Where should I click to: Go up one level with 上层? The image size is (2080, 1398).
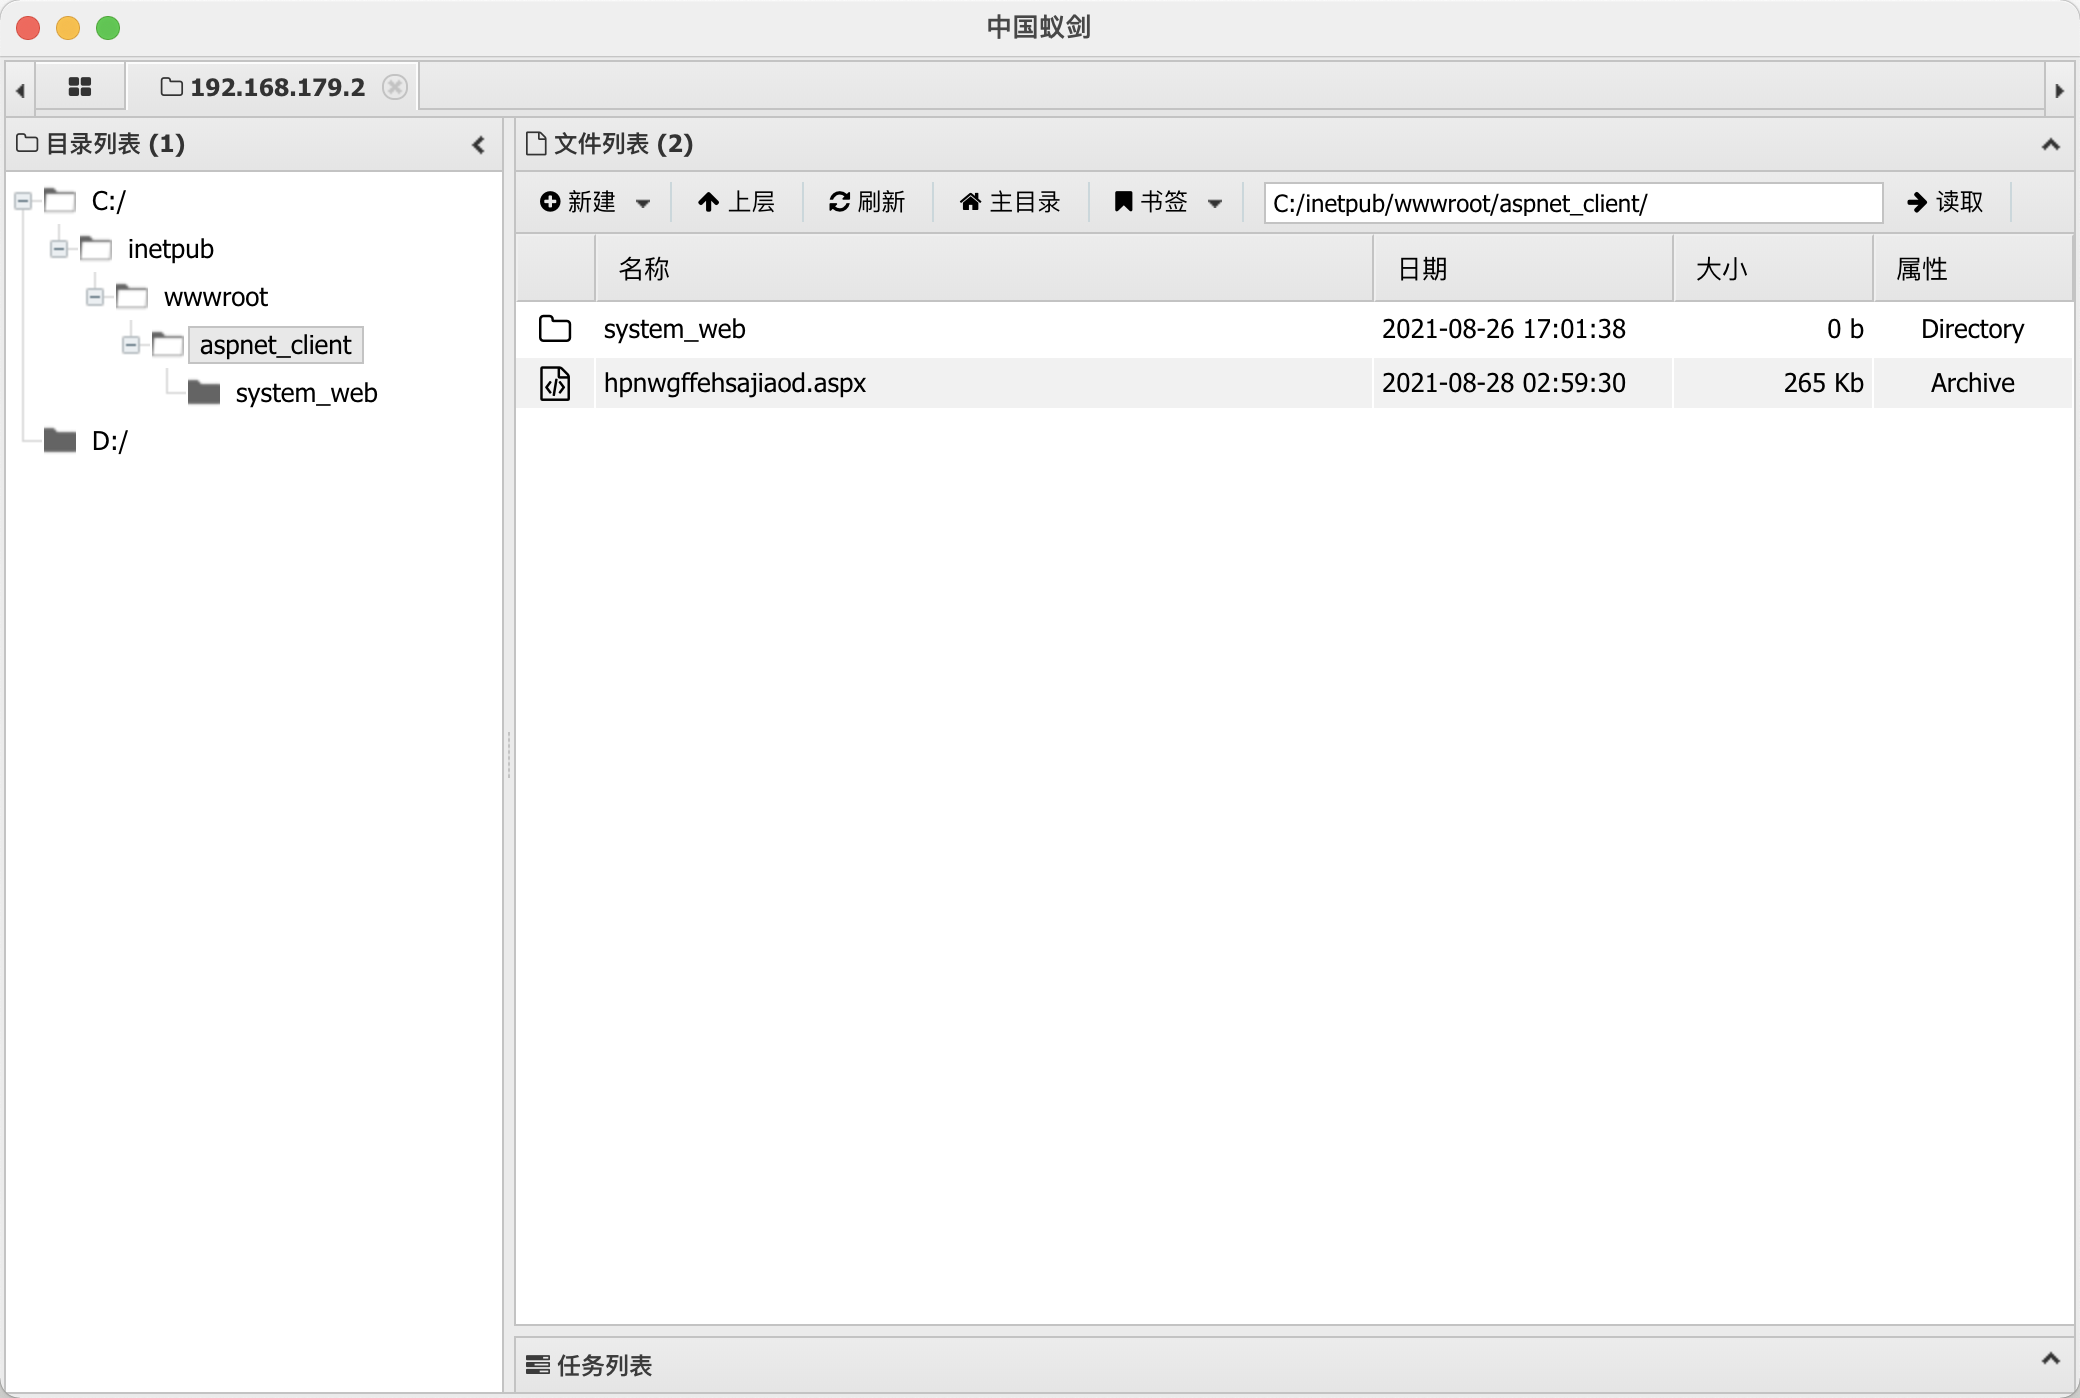[x=737, y=202]
